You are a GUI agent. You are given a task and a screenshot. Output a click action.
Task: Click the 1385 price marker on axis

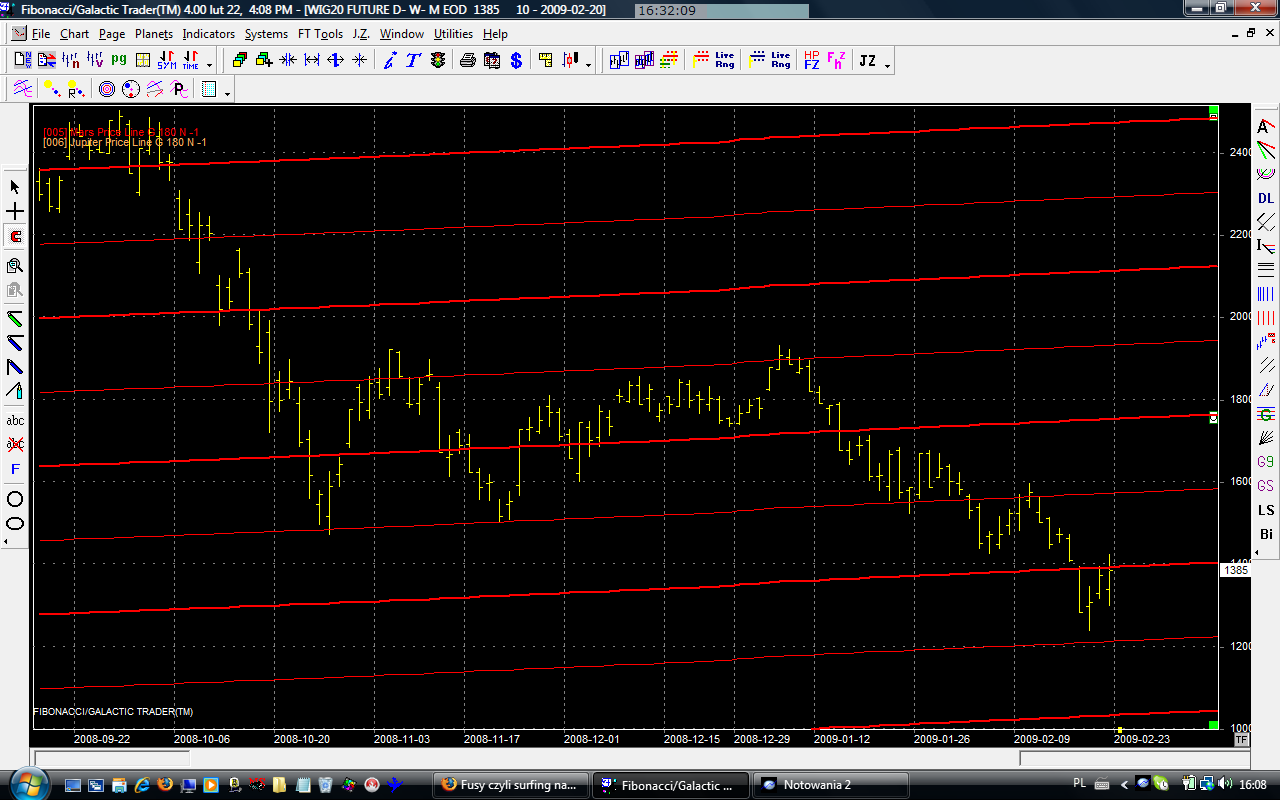point(1236,570)
